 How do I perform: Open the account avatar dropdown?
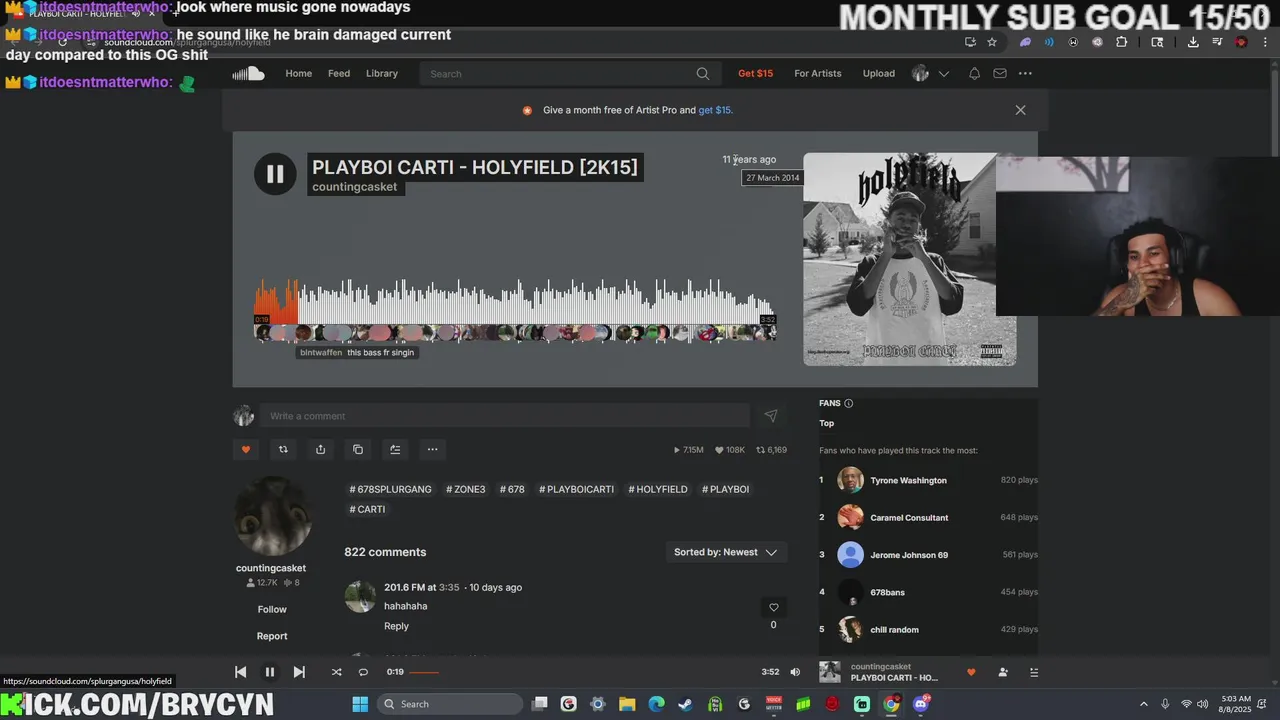[930, 73]
